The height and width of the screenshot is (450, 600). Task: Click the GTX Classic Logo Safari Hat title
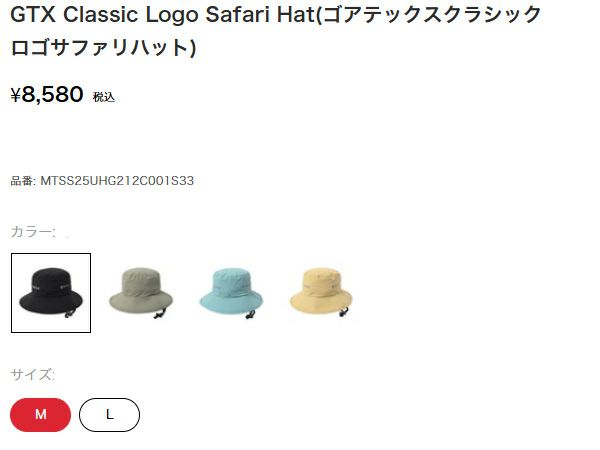pos(162,15)
